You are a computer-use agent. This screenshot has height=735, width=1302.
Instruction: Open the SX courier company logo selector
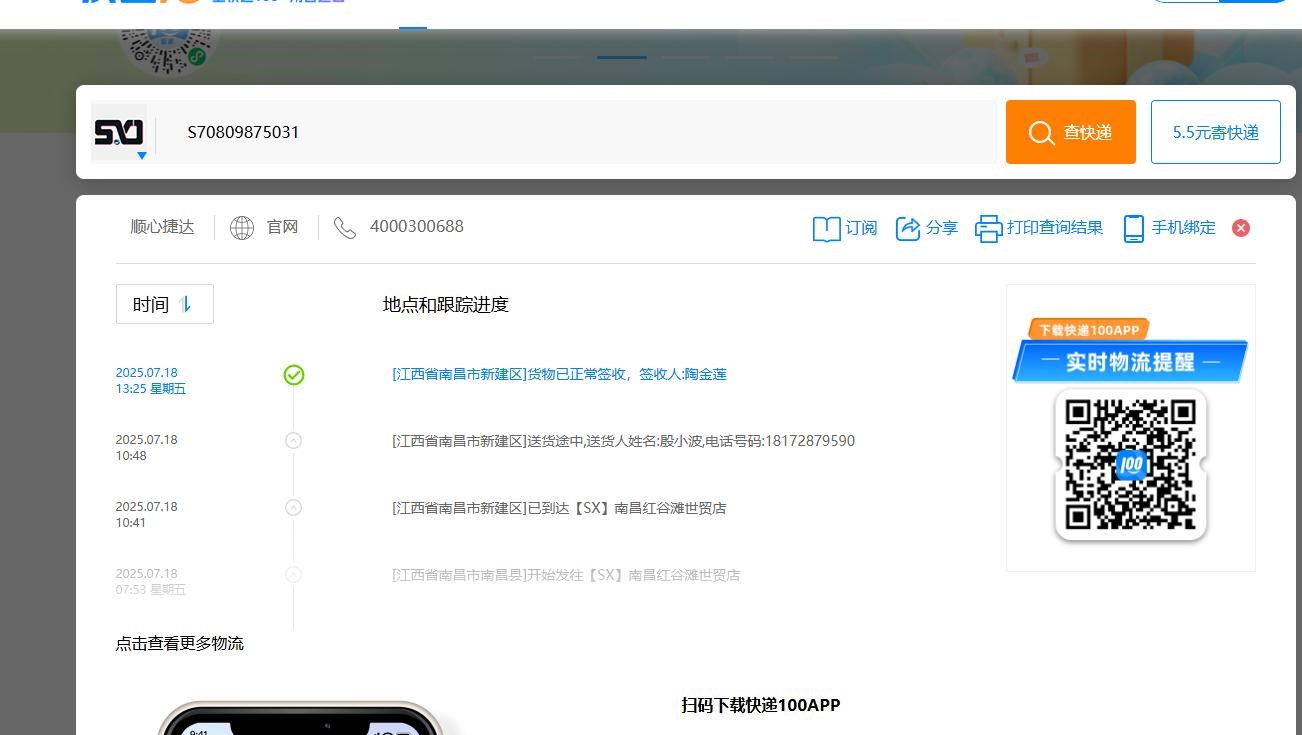pyautogui.click(x=119, y=132)
